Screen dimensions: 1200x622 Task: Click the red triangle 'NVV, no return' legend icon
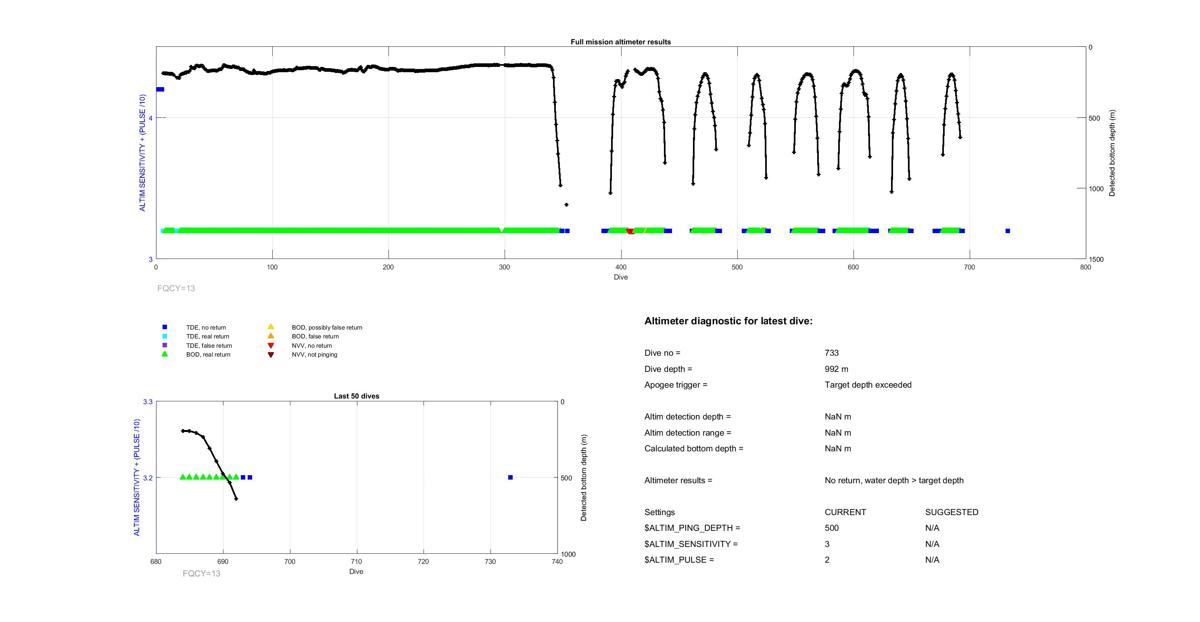(x=270, y=345)
